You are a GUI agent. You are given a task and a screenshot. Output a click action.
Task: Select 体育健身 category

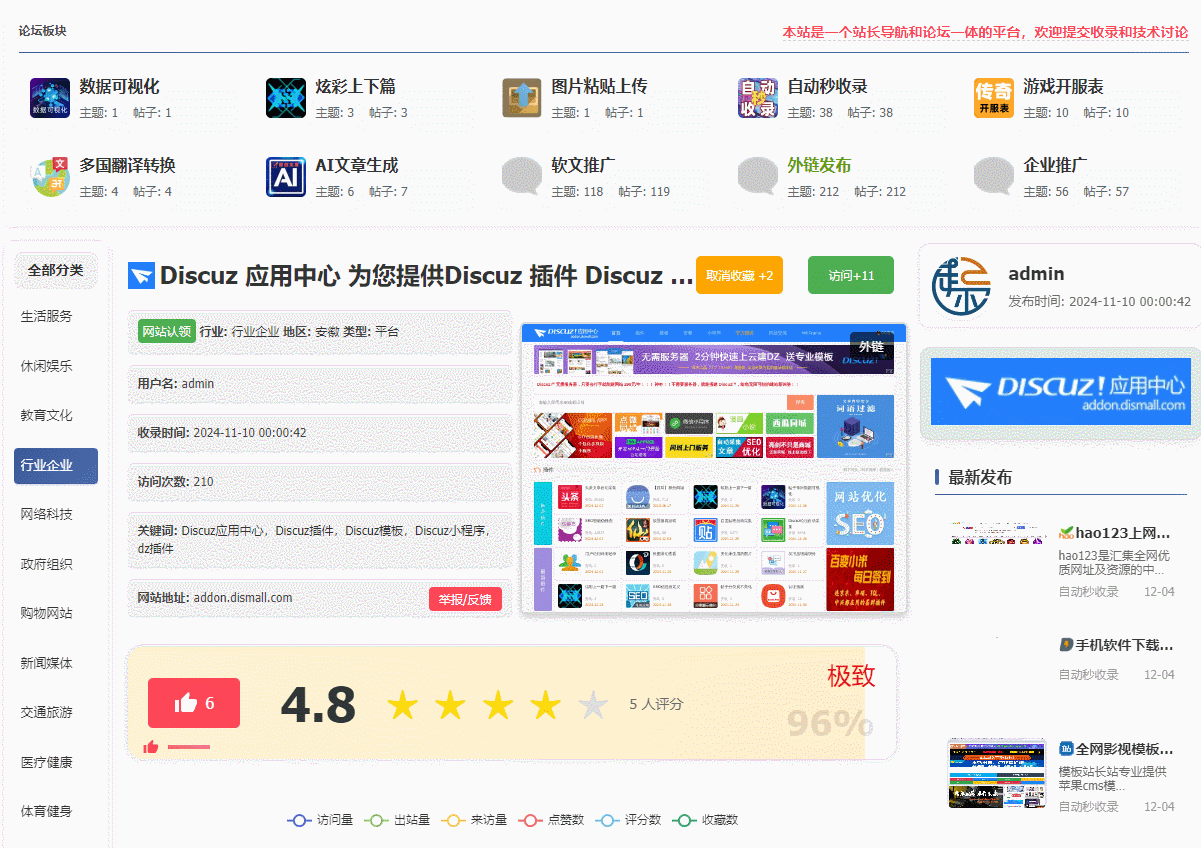pyautogui.click(x=47, y=812)
